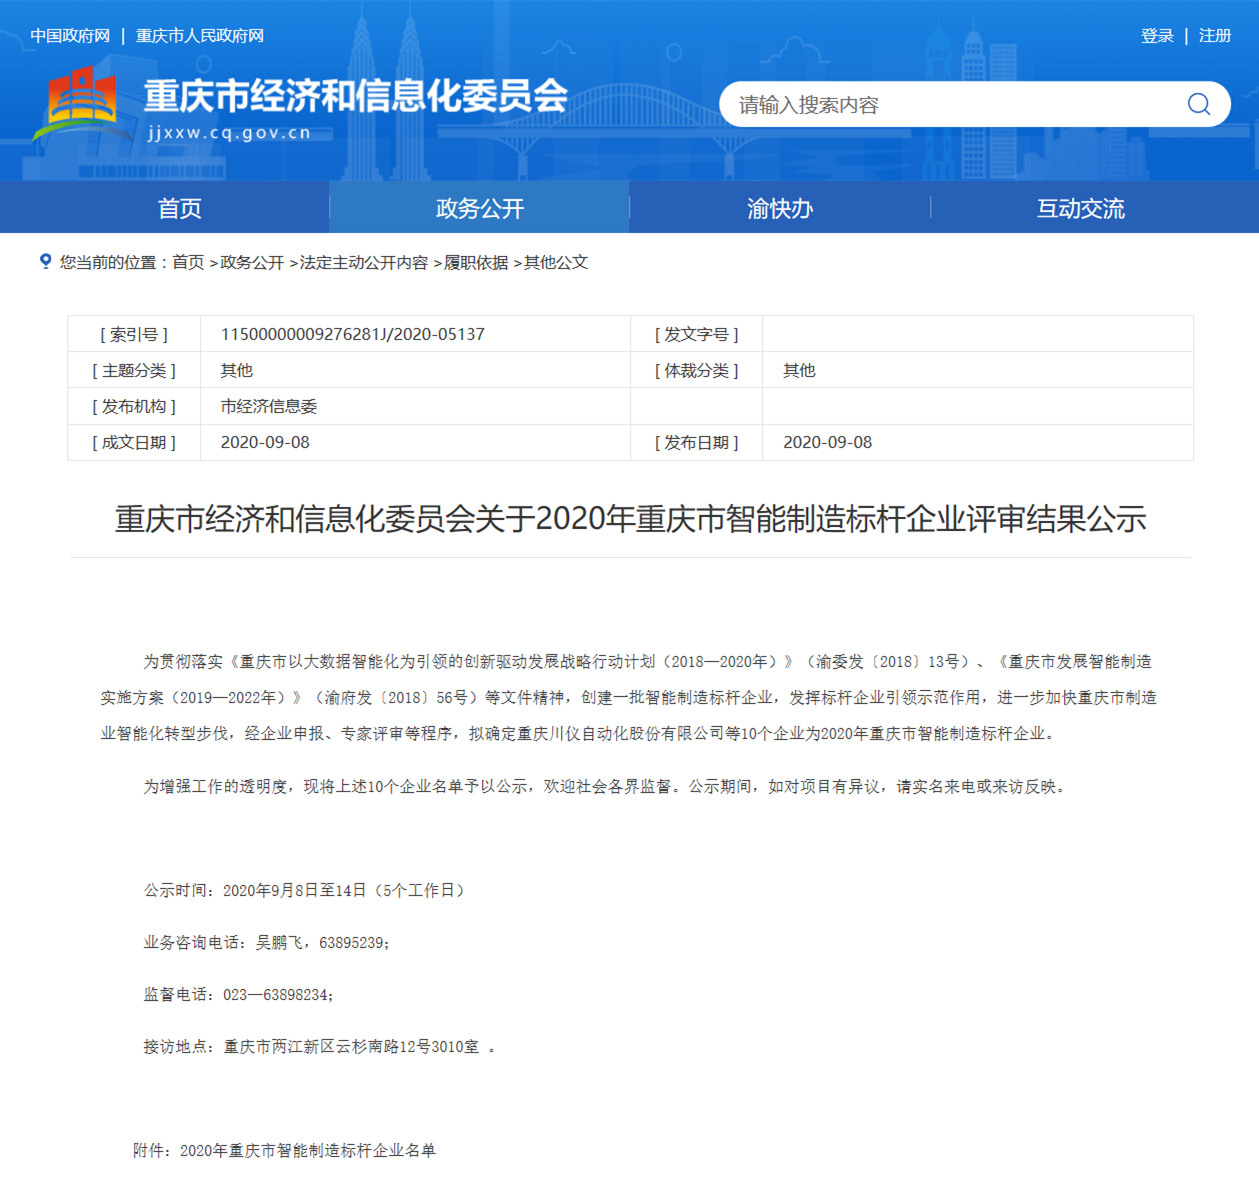Click the 登录 link
Image resolution: width=1259 pixels, height=1188 pixels.
[x=1157, y=36]
